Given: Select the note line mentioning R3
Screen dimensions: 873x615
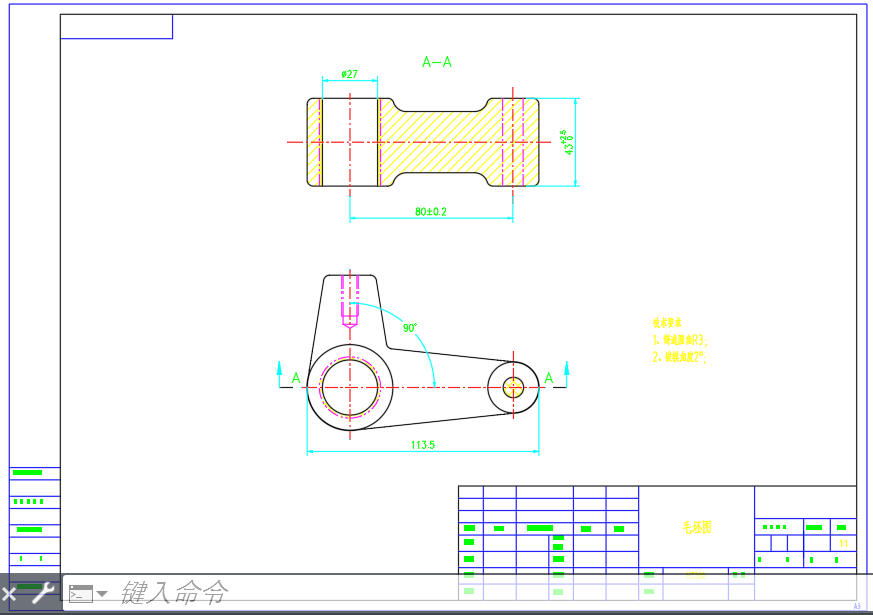Looking at the screenshot, I should point(680,340).
